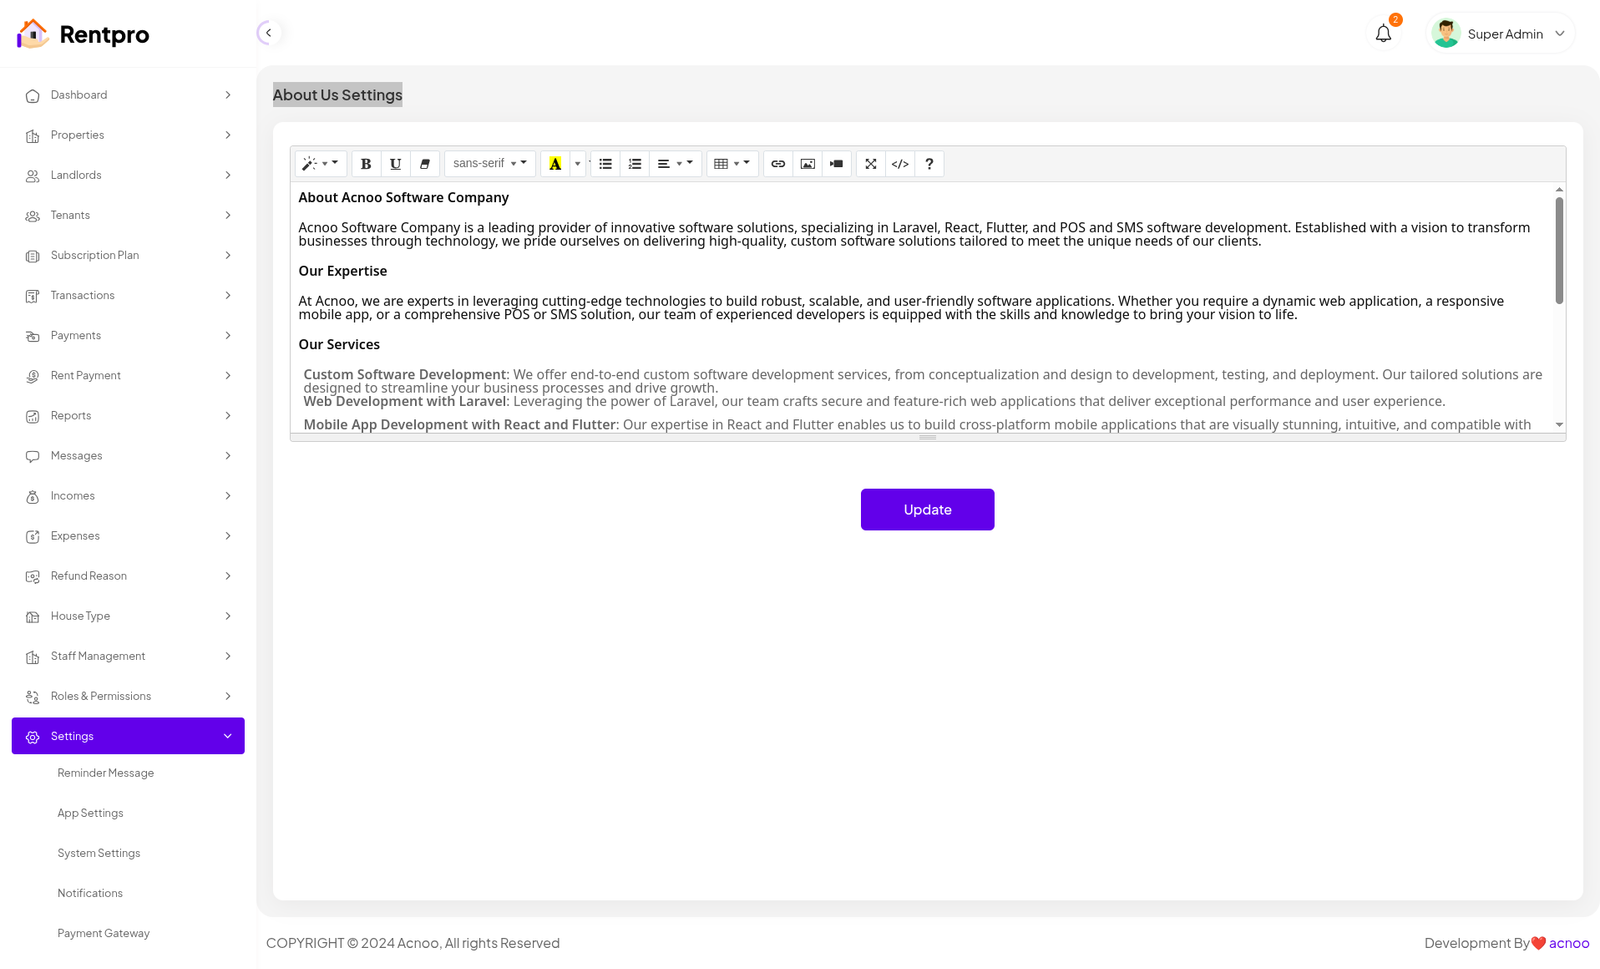This screenshot has width=1600, height=969.
Task: Insert a numbered ordered list
Action: [x=634, y=164]
